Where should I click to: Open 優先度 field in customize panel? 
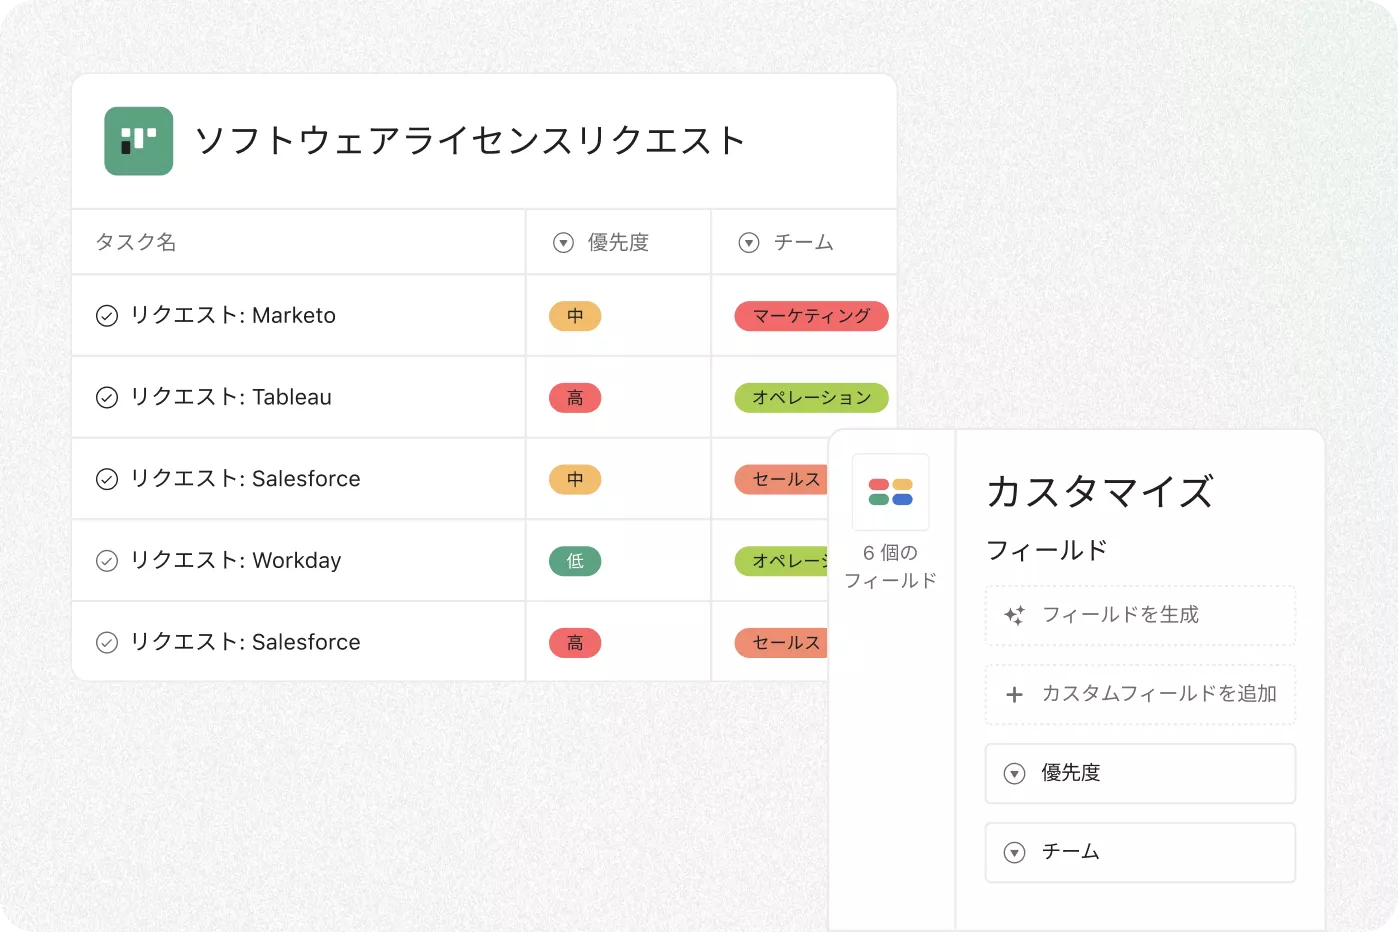tap(1140, 773)
